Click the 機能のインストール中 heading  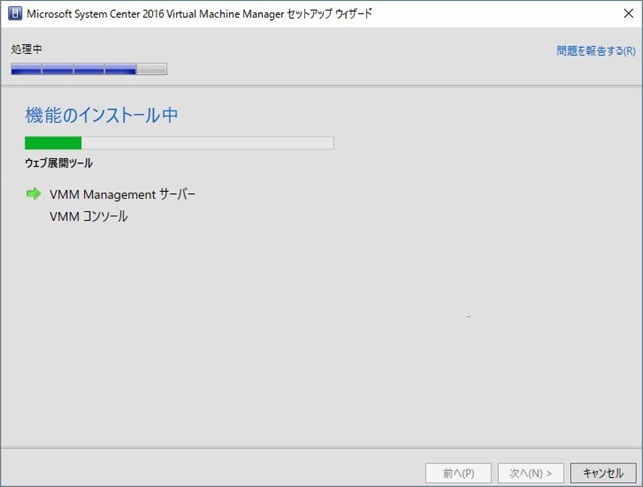tap(101, 115)
